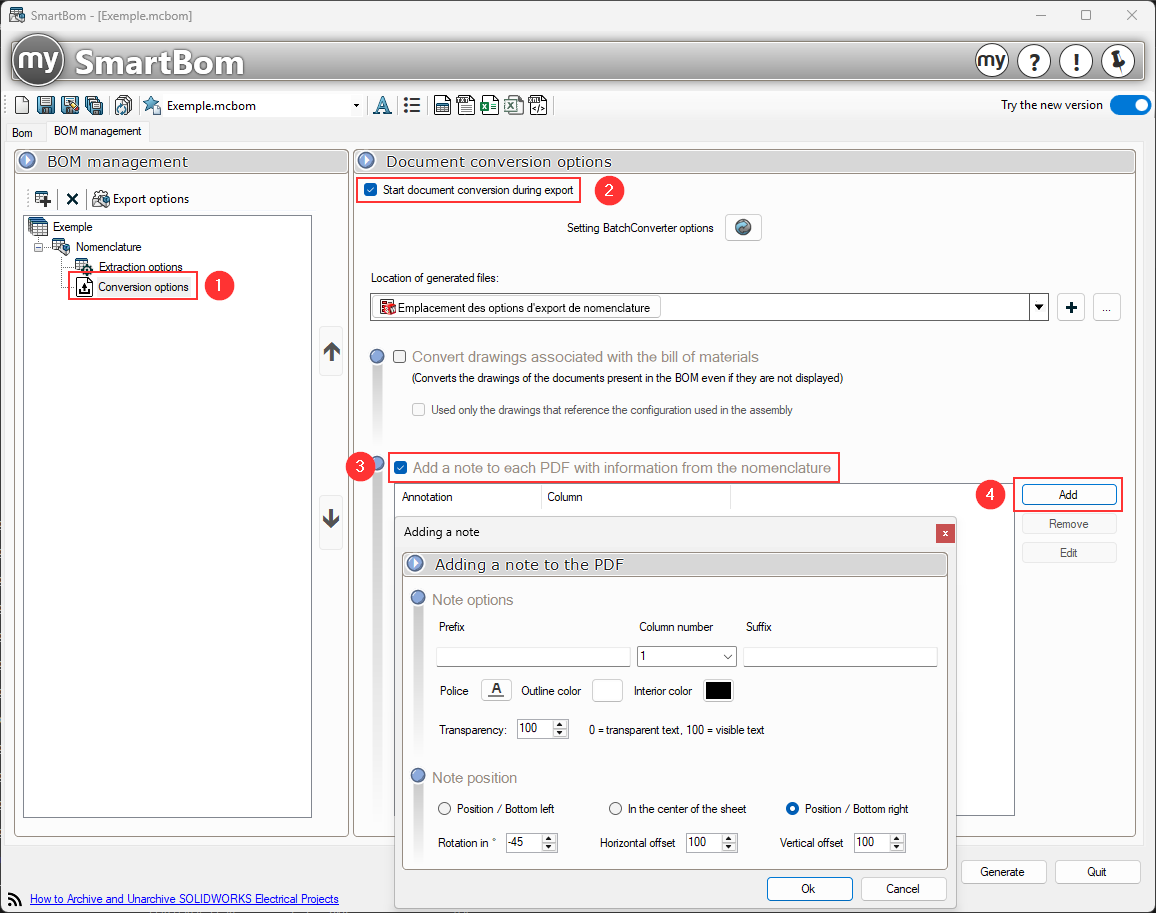Click the Excel export icon with green X
The image size is (1156, 913).
point(489,106)
